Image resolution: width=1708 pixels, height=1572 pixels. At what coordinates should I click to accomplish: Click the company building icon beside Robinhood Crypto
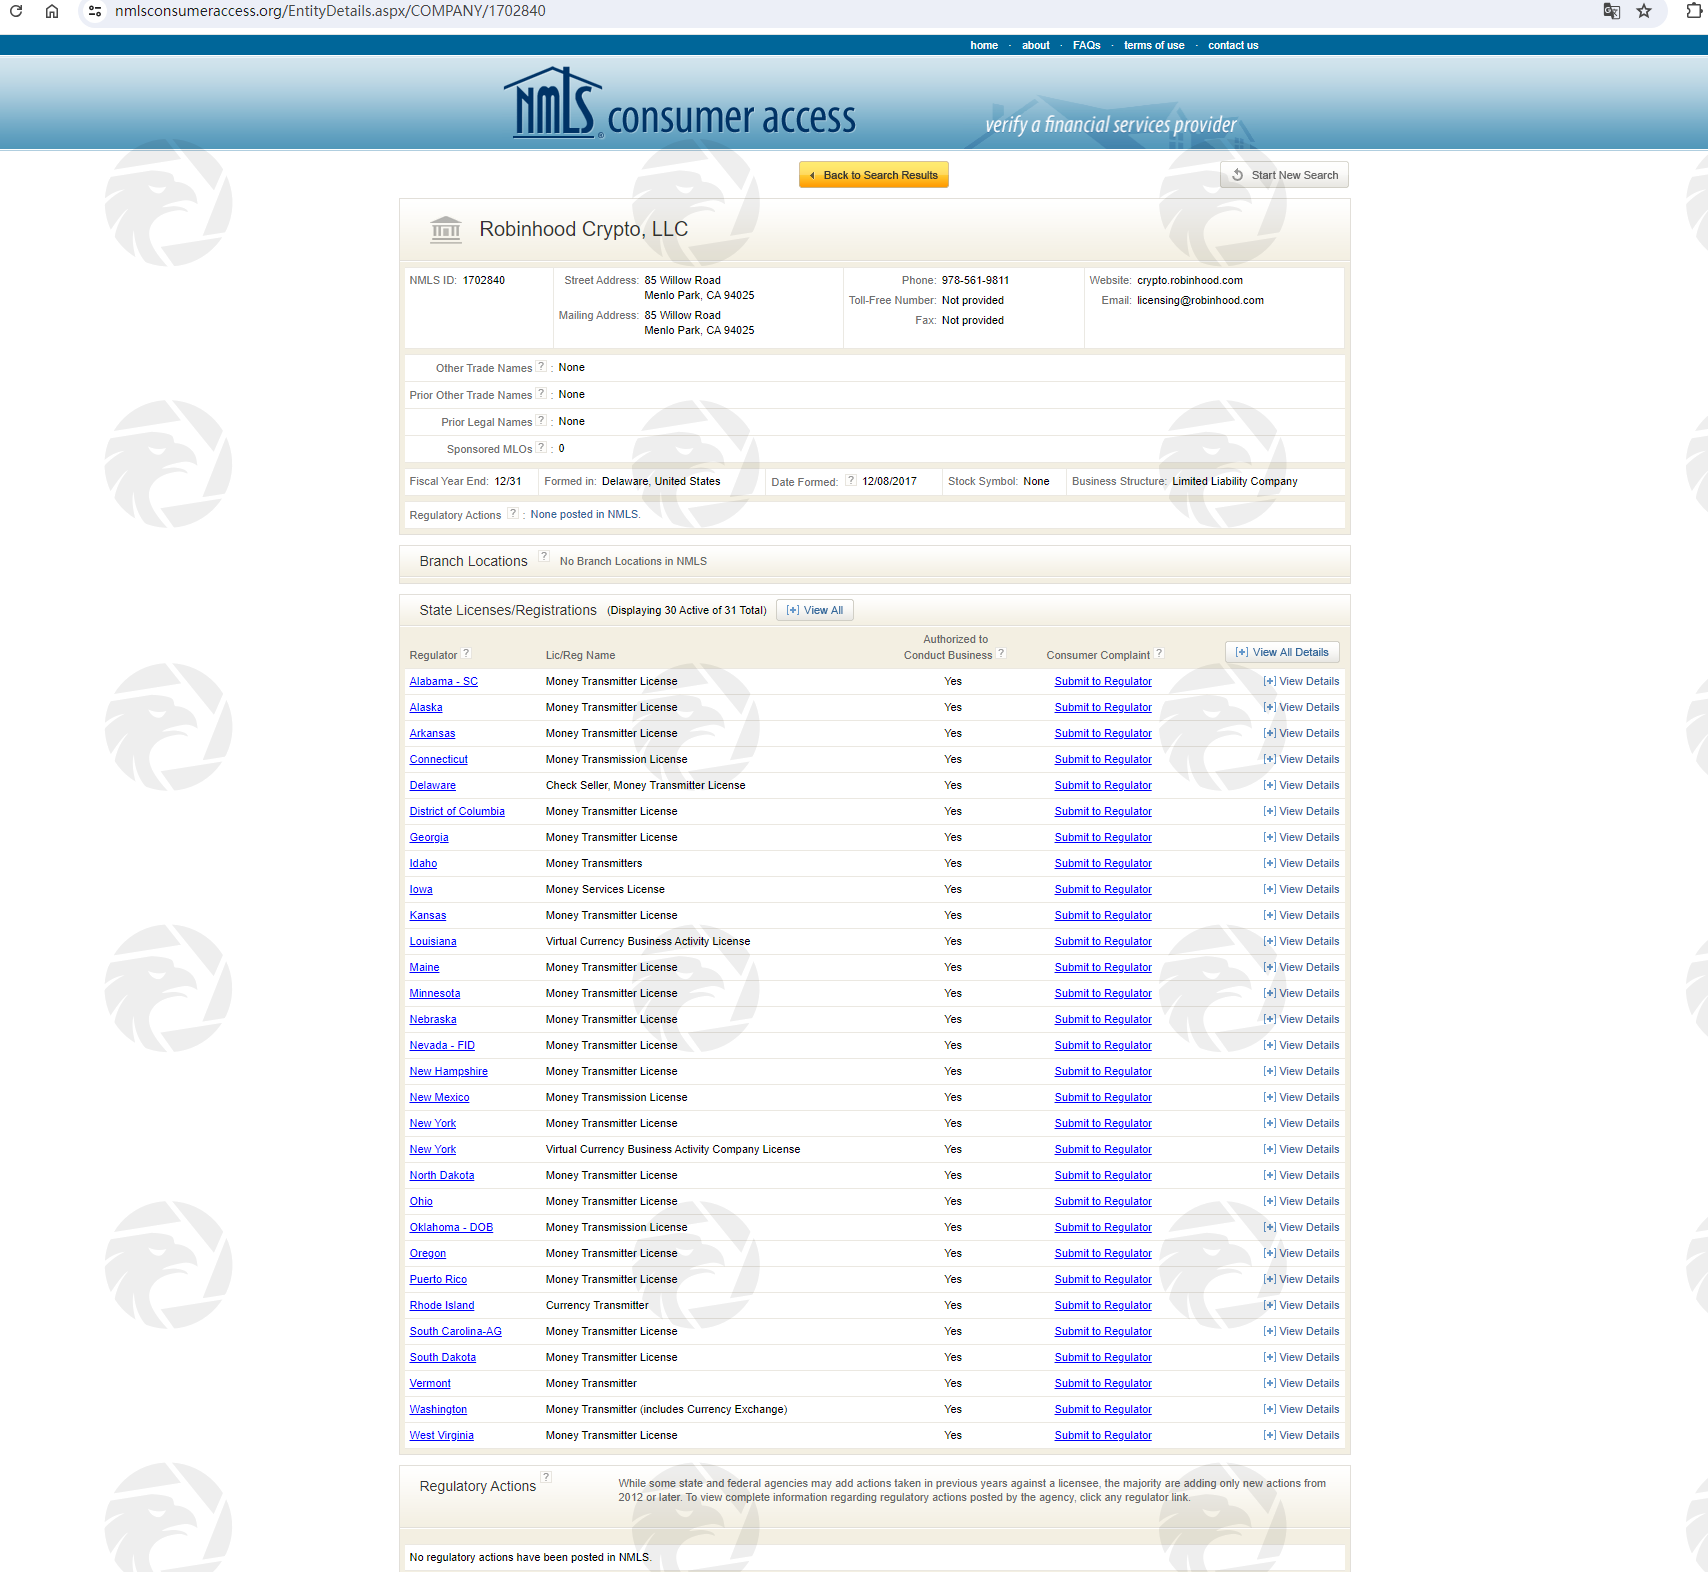pyautogui.click(x=446, y=229)
